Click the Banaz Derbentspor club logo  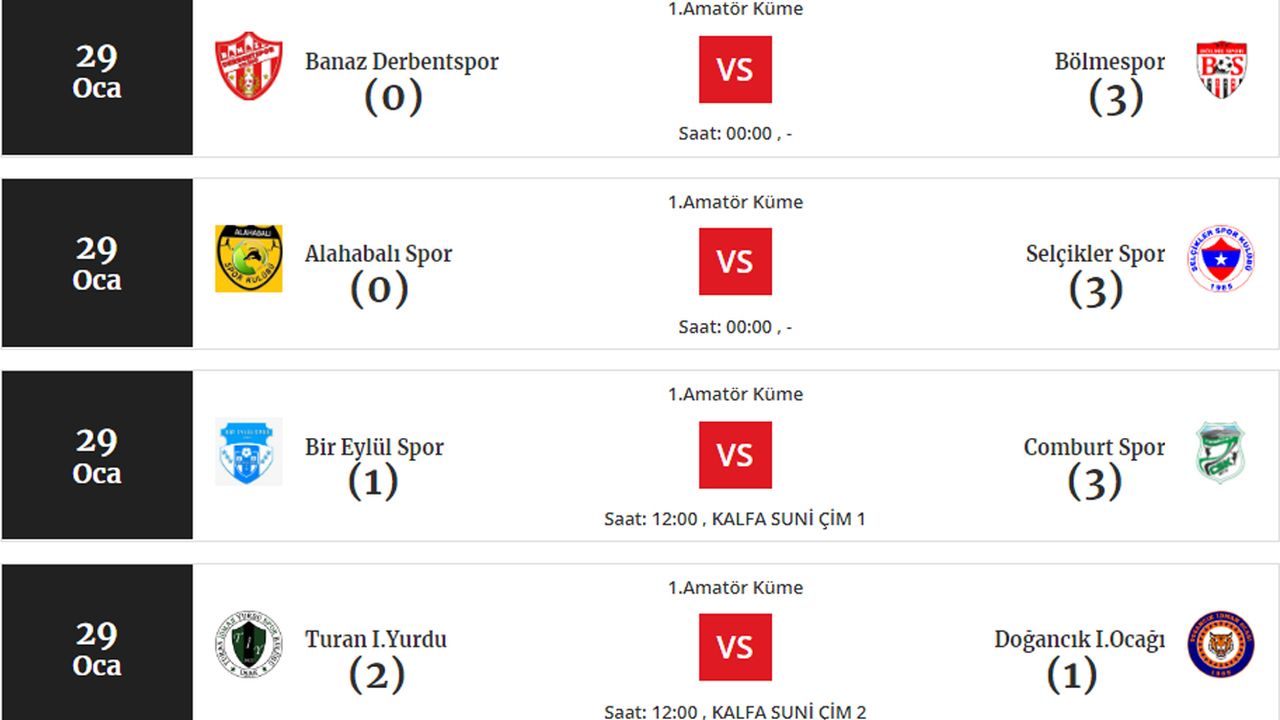pyautogui.click(x=248, y=66)
